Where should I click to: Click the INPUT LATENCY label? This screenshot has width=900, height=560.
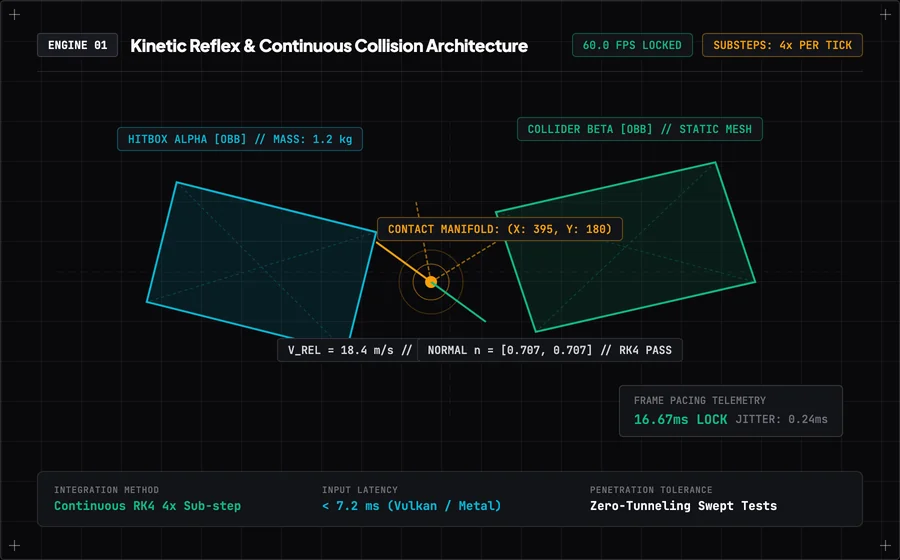click(x=360, y=490)
